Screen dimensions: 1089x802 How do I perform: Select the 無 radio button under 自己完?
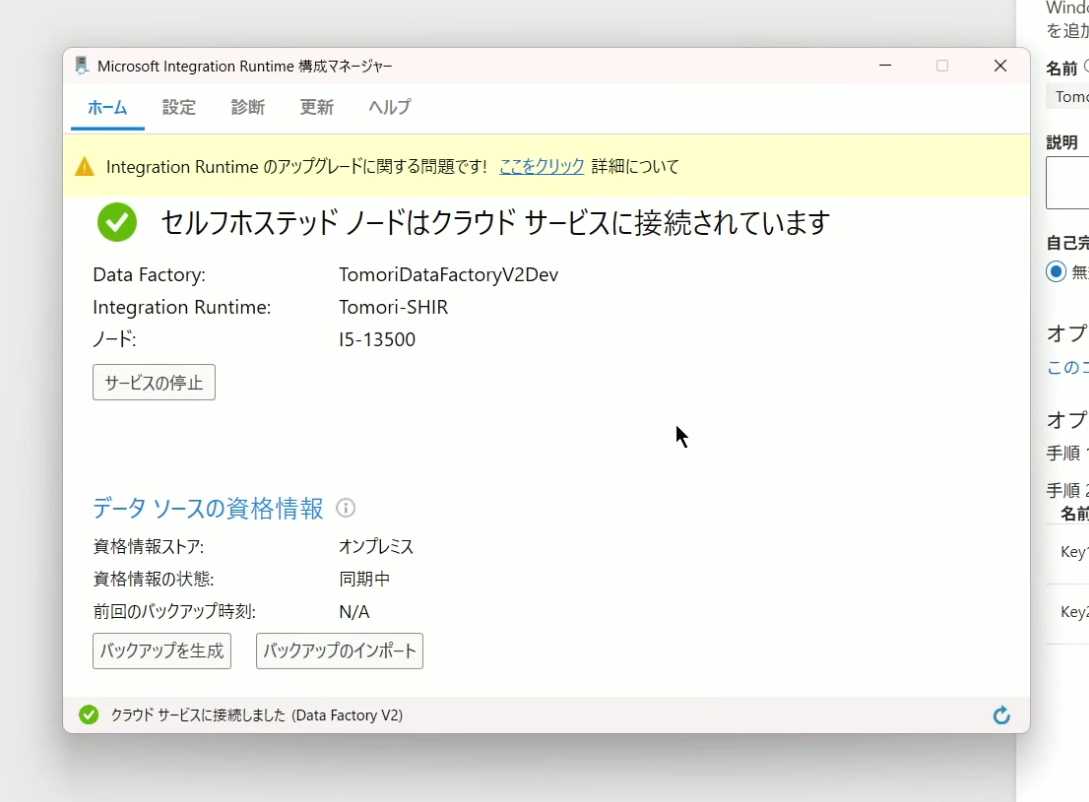[1056, 271]
